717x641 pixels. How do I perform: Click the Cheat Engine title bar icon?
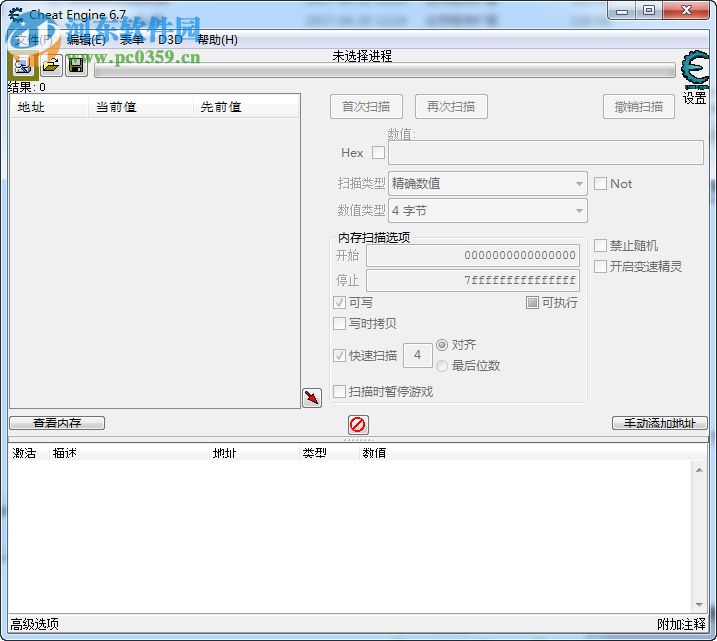pos(16,15)
